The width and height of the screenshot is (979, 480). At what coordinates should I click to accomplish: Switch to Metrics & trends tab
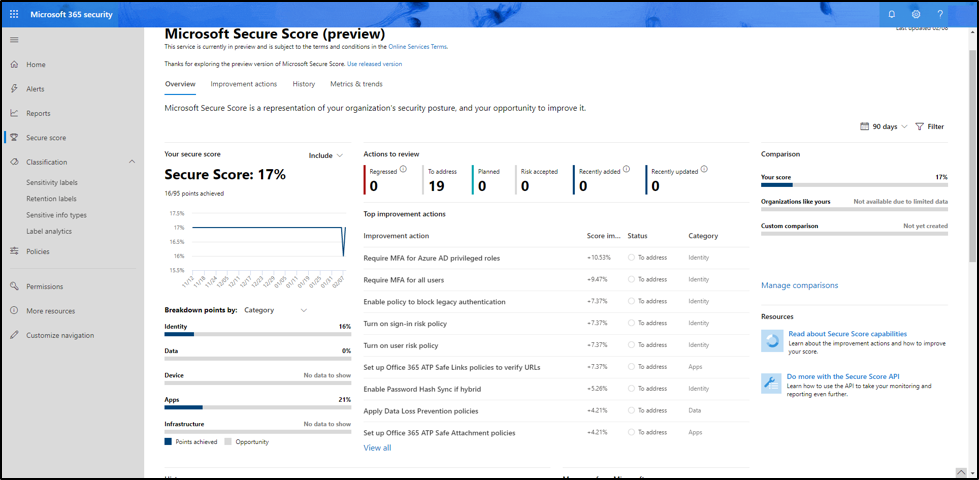[x=356, y=84]
